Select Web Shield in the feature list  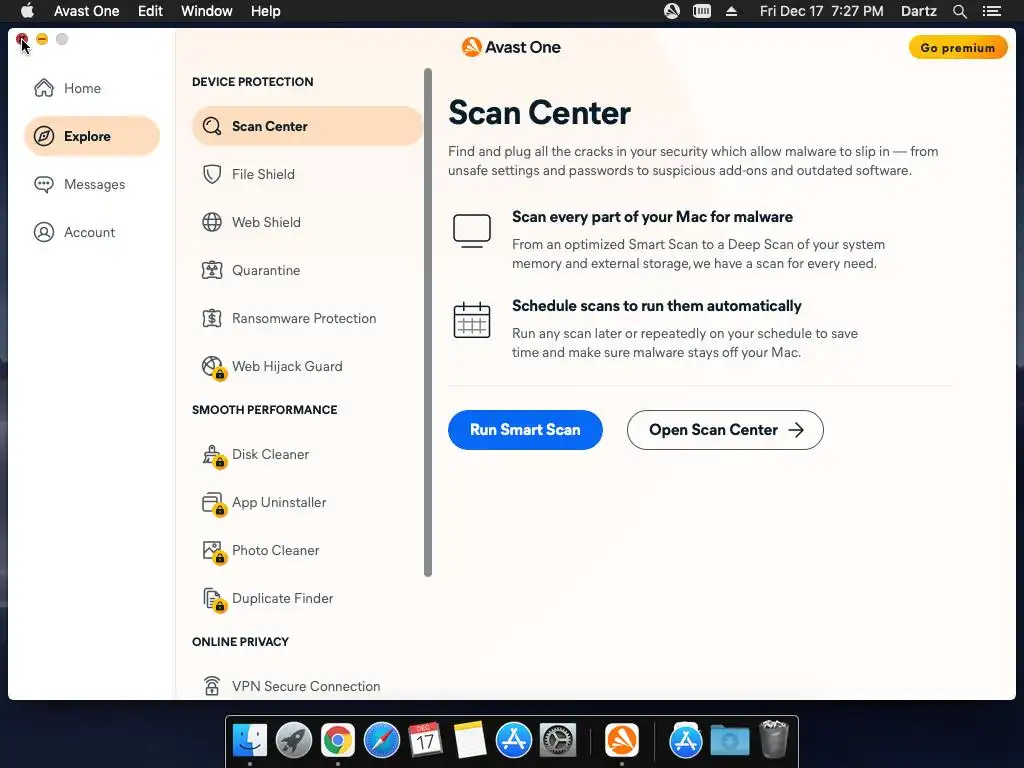307,222
